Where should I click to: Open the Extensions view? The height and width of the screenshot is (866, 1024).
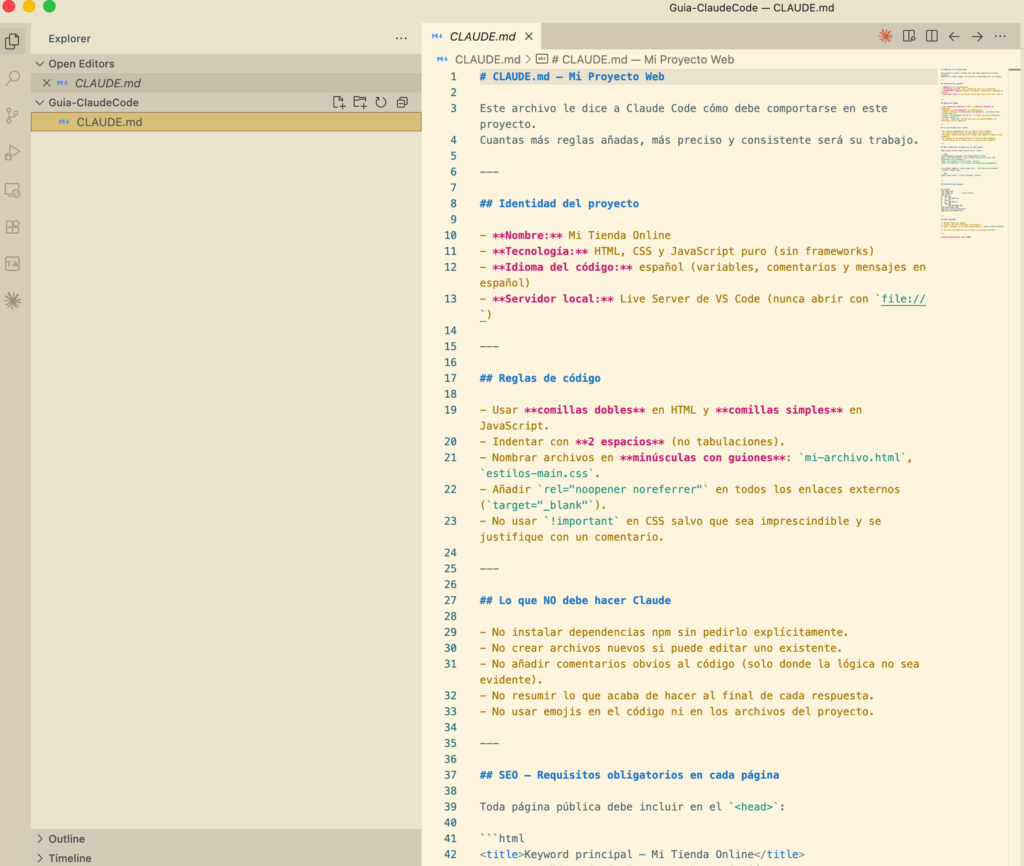click(x=13, y=227)
